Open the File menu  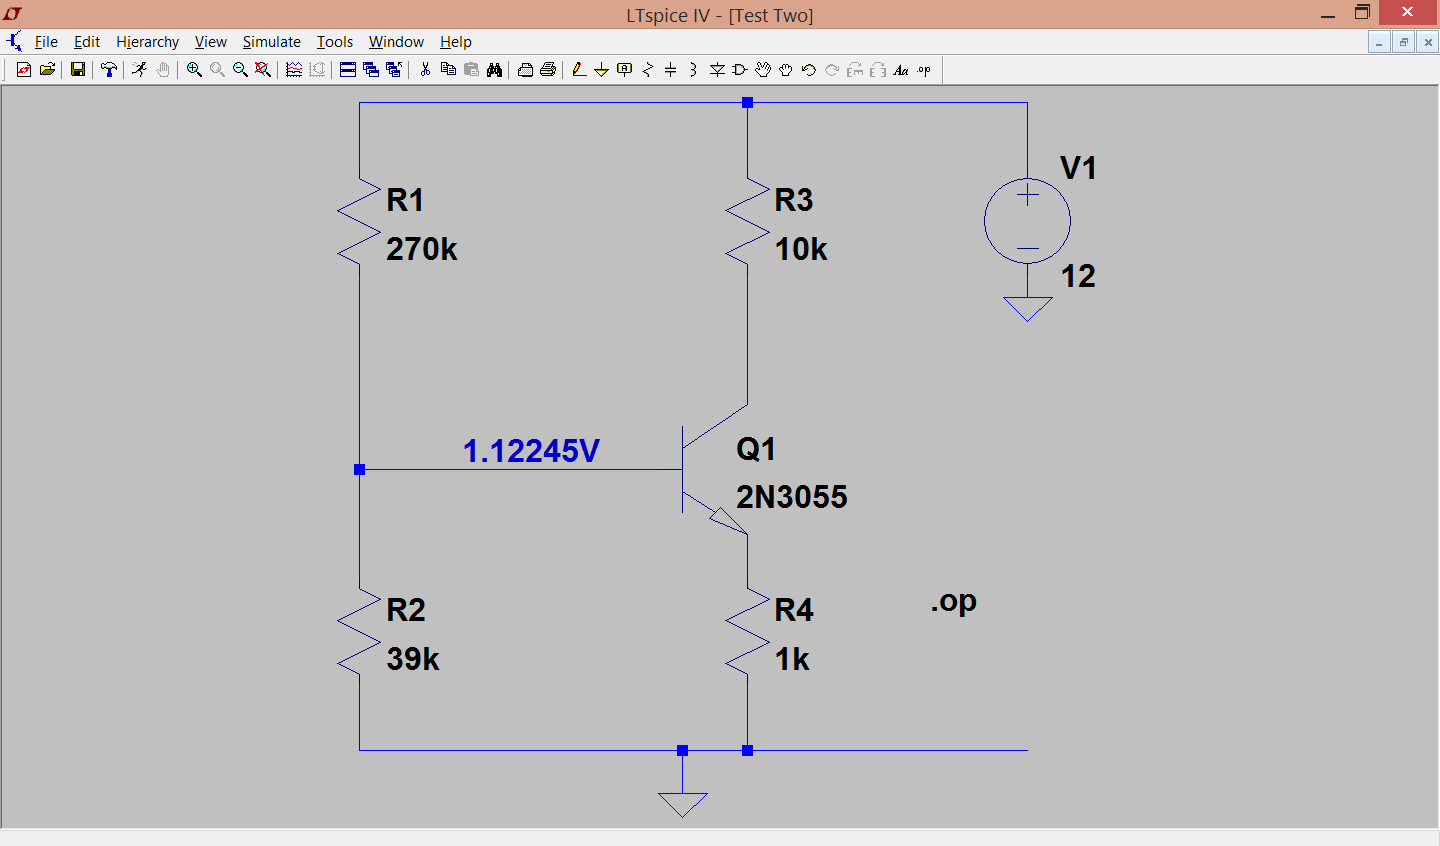pyautogui.click(x=46, y=42)
